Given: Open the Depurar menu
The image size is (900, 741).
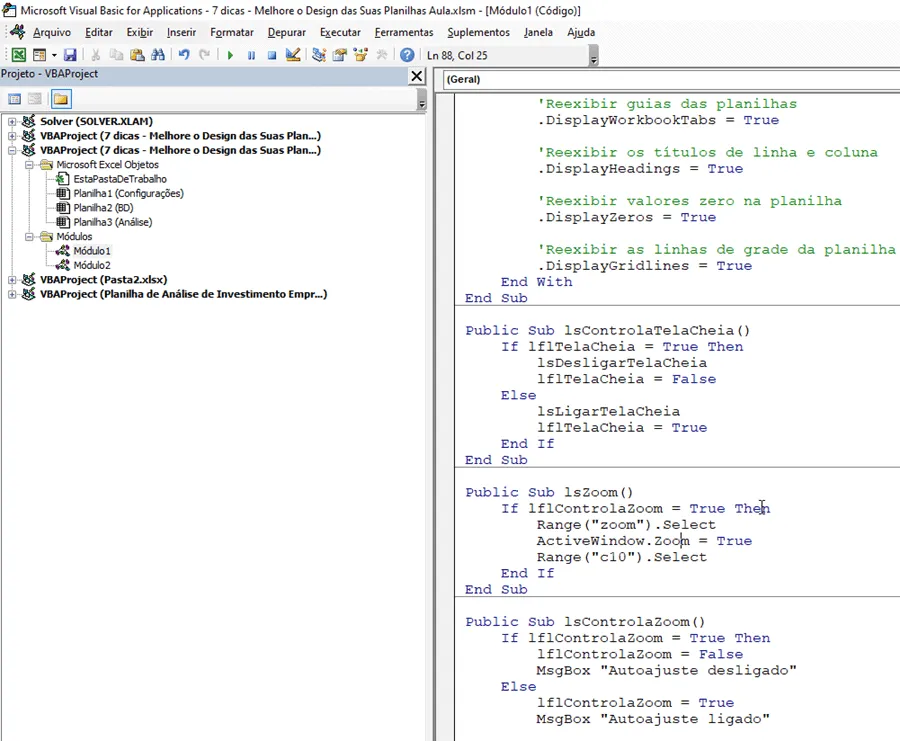Looking at the screenshot, I should pos(286,32).
